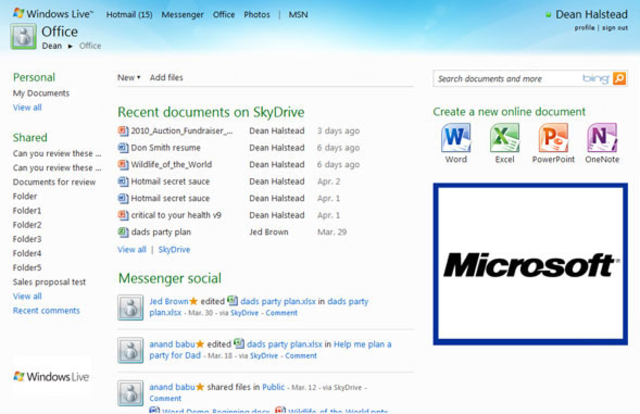Click Jed Brown's avatar in Messenger social

point(131,307)
